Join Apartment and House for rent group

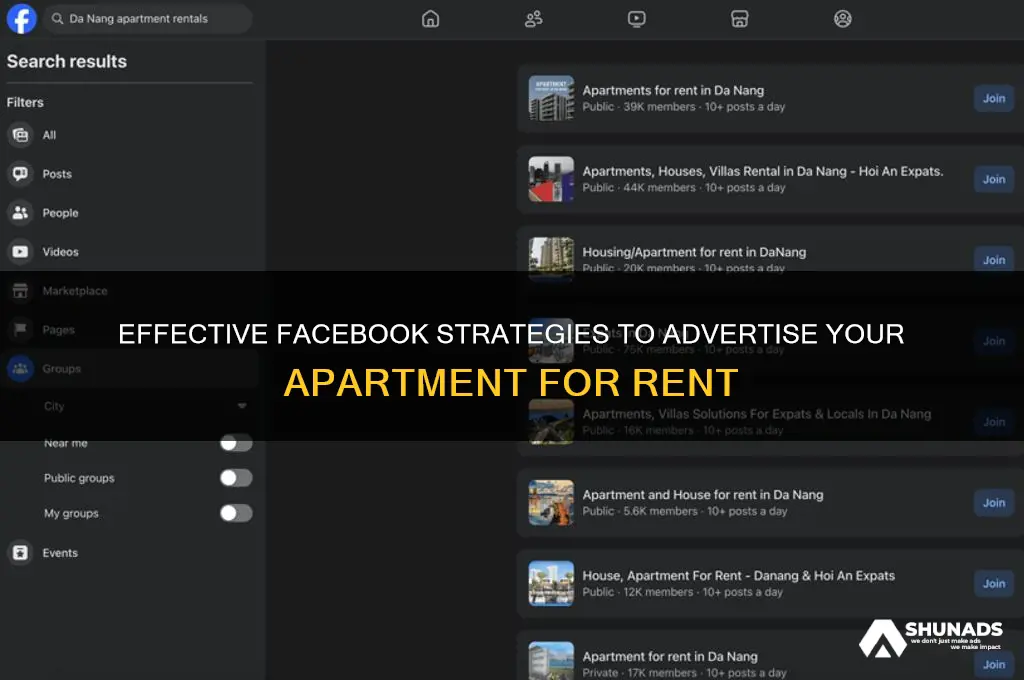pyautogui.click(x=994, y=503)
